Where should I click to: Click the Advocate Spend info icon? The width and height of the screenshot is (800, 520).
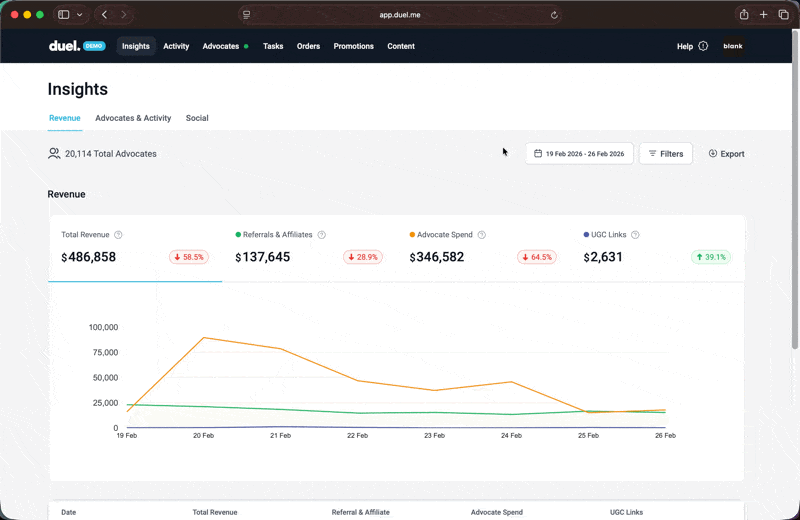[x=481, y=235]
